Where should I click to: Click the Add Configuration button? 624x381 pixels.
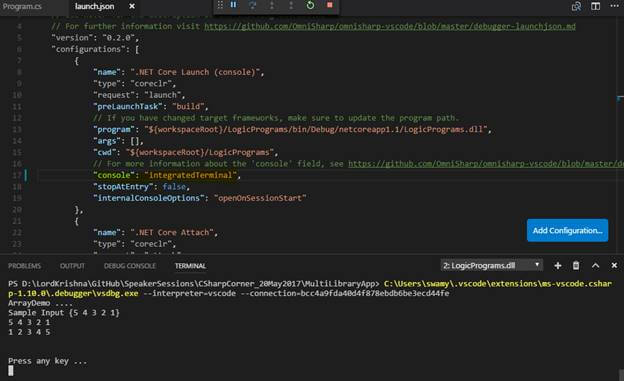(567, 230)
